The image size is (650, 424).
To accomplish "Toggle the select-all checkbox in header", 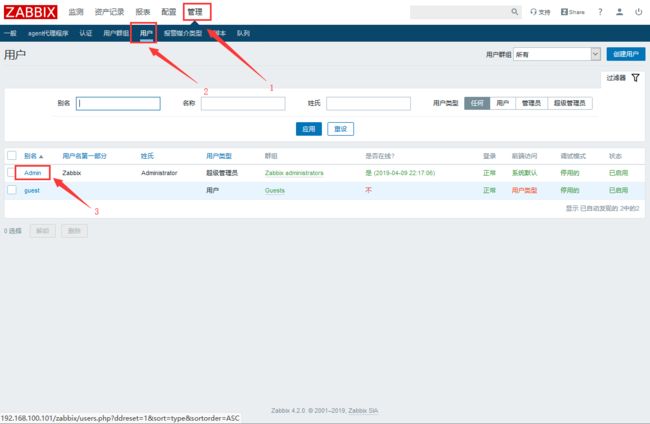I will point(12,155).
